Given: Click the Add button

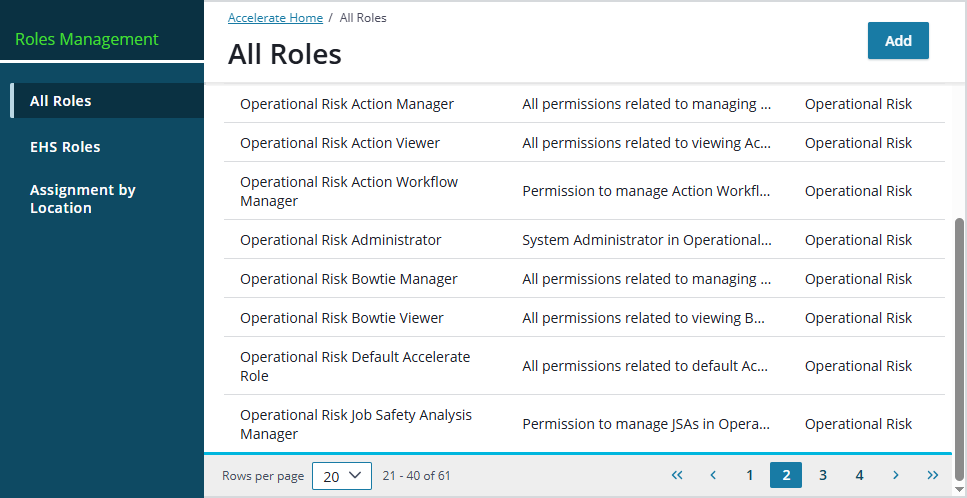Looking at the screenshot, I should point(898,41).
